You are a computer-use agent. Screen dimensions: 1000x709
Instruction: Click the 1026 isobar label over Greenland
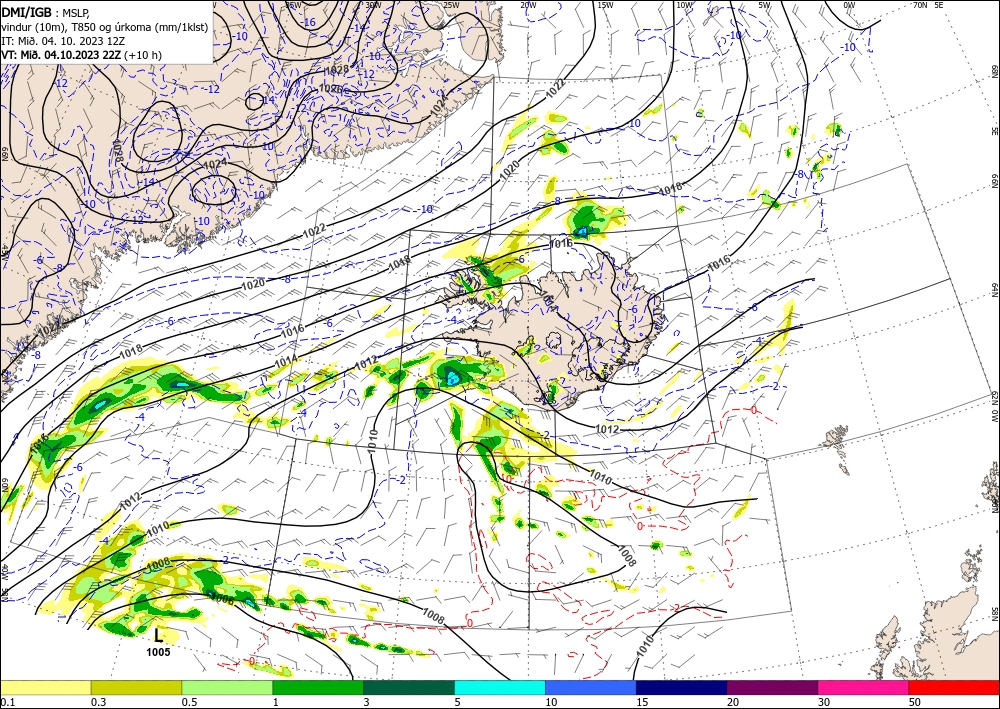(330, 89)
